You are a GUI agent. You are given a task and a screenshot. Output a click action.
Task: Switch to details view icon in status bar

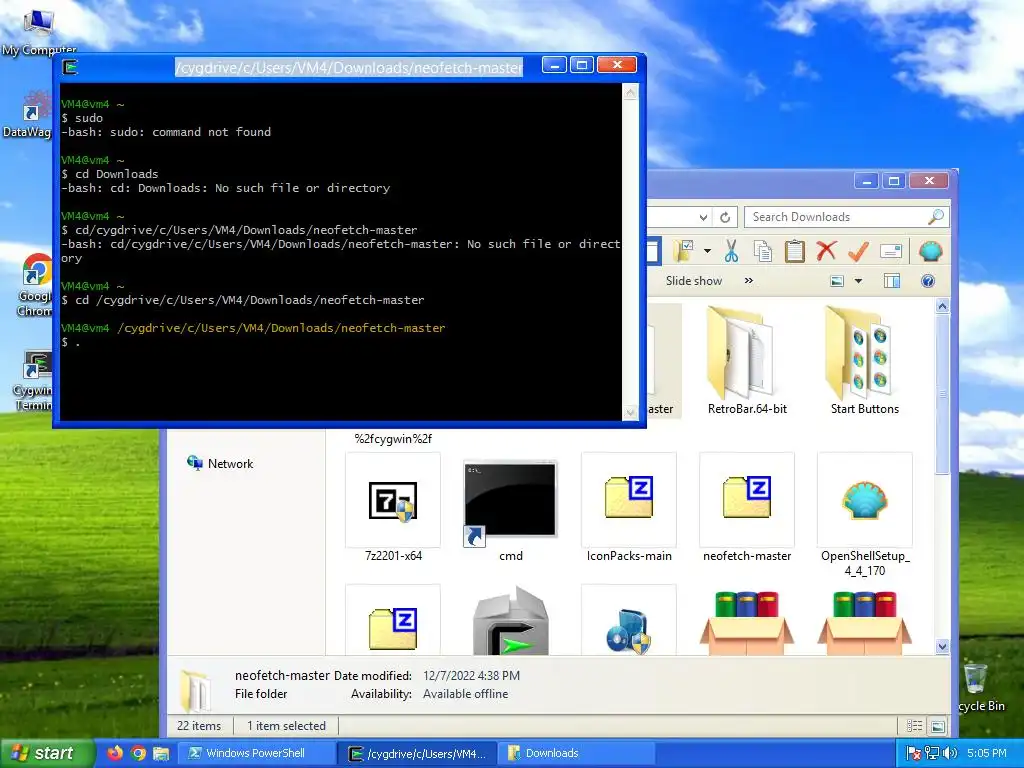(915, 726)
